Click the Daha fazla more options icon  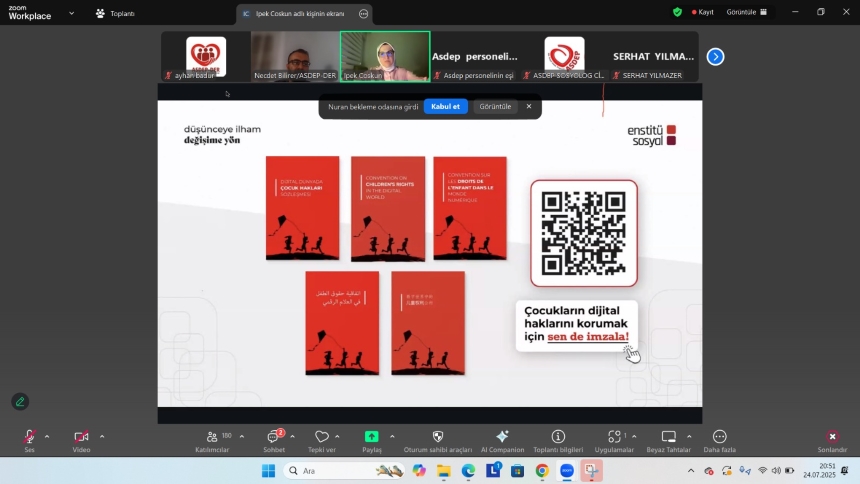tap(719, 438)
